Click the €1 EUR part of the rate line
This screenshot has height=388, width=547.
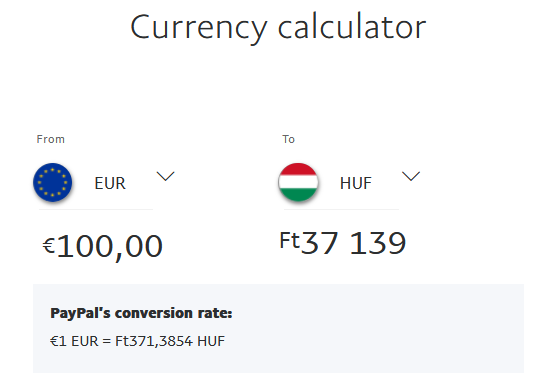pyautogui.click(x=74, y=341)
